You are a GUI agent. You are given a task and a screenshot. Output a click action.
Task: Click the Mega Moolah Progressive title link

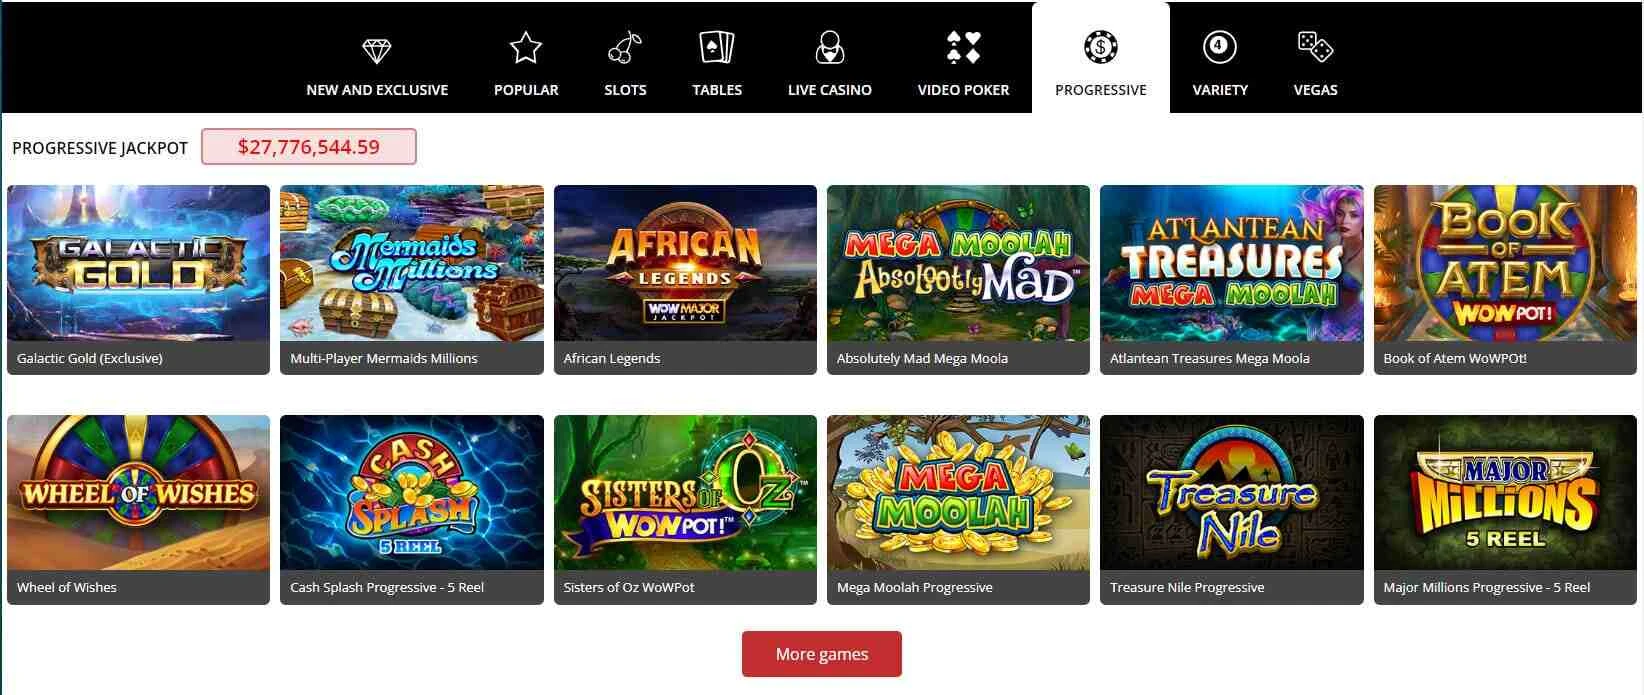point(915,587)
